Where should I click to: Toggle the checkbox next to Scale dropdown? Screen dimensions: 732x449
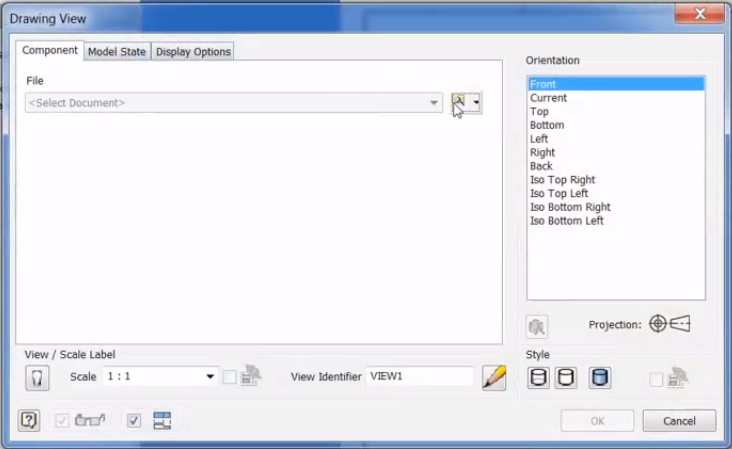pyautogui.click(x=230, y=377)
